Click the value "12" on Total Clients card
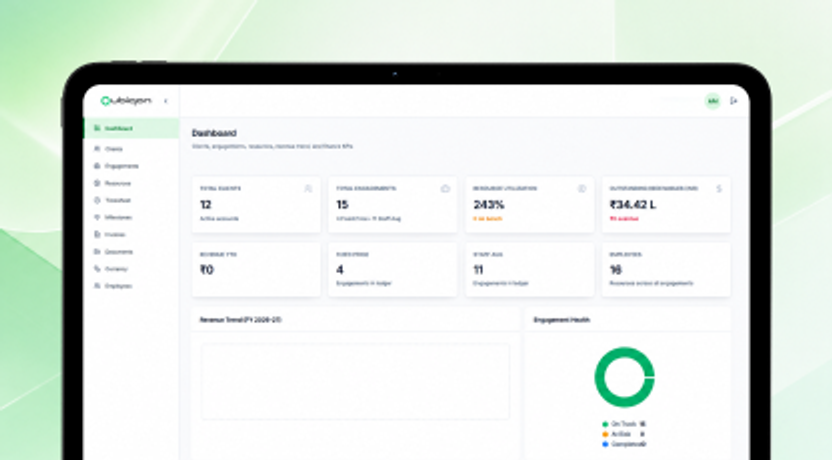Viewport: 832px width, 460px height. (206, 205)
